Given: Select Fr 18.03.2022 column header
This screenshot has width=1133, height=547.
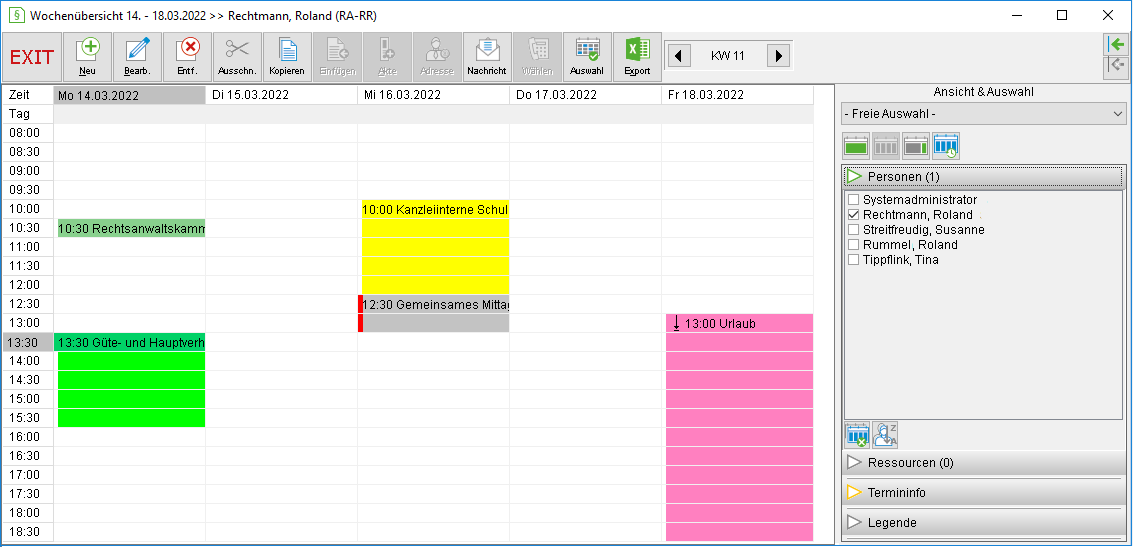Looking at the screenshot, I should (x=737, y=95).
